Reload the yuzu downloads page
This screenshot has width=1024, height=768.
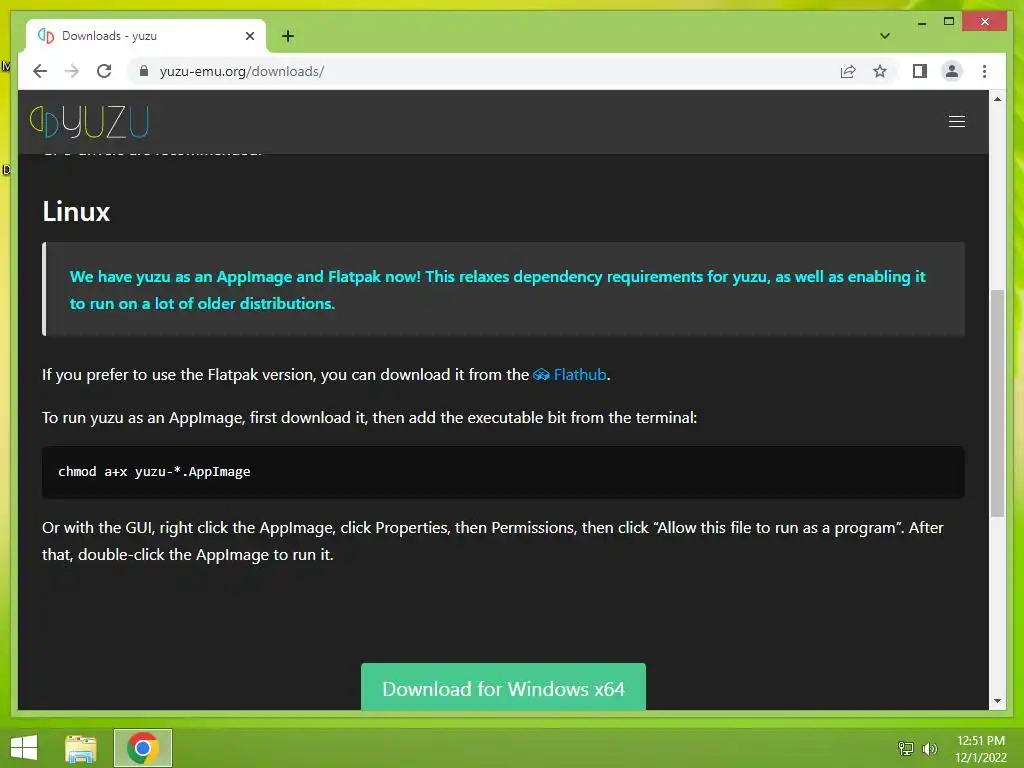(104, 71)
